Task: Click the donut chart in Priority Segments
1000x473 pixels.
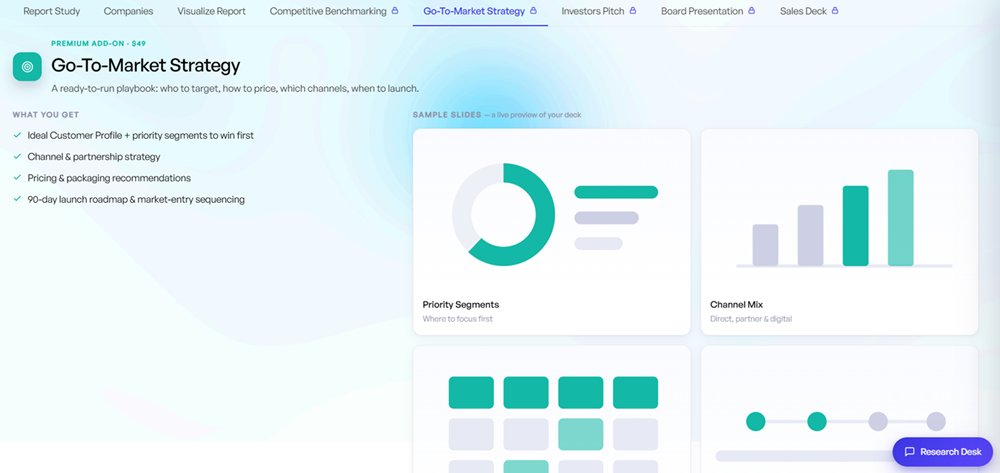Action: 504,215
